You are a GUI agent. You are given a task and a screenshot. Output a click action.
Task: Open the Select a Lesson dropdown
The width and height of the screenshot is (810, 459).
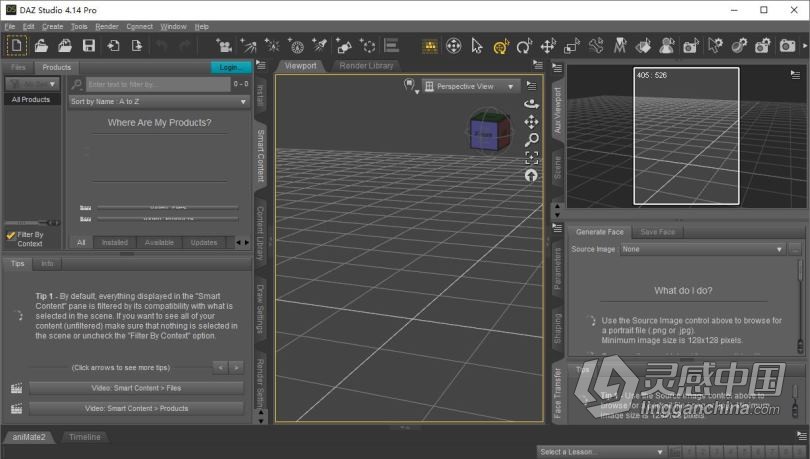pyautogui.click(x=601, y=452)
